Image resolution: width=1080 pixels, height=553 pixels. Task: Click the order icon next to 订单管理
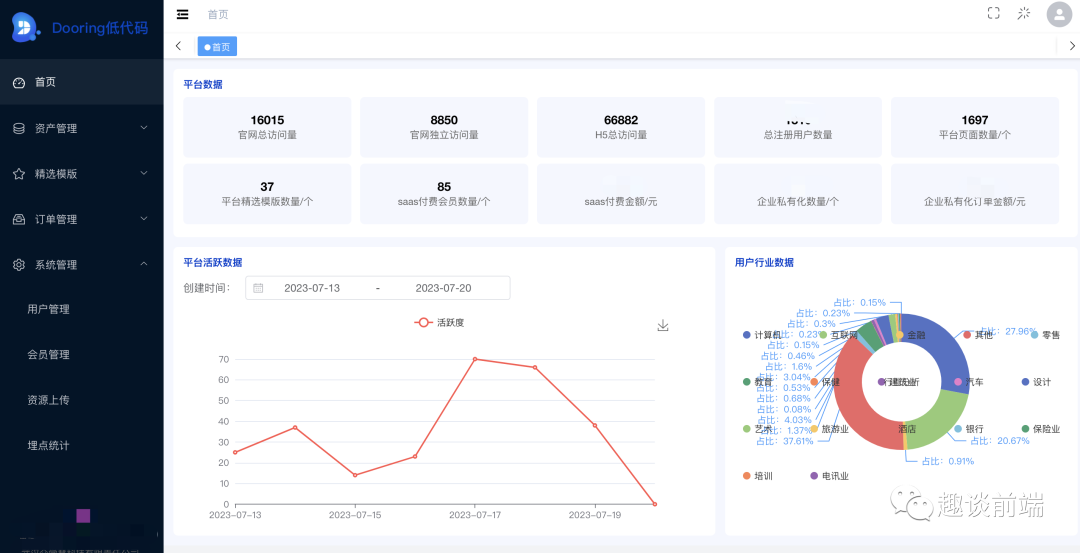pyautogui.click(x=19, y=220)
